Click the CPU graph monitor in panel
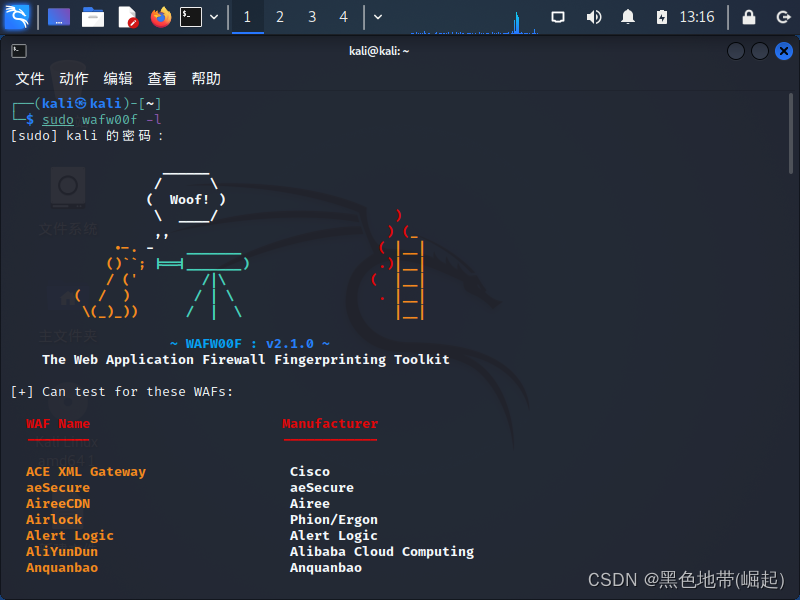This screenshot has width=800, height=600. [474, 20]
